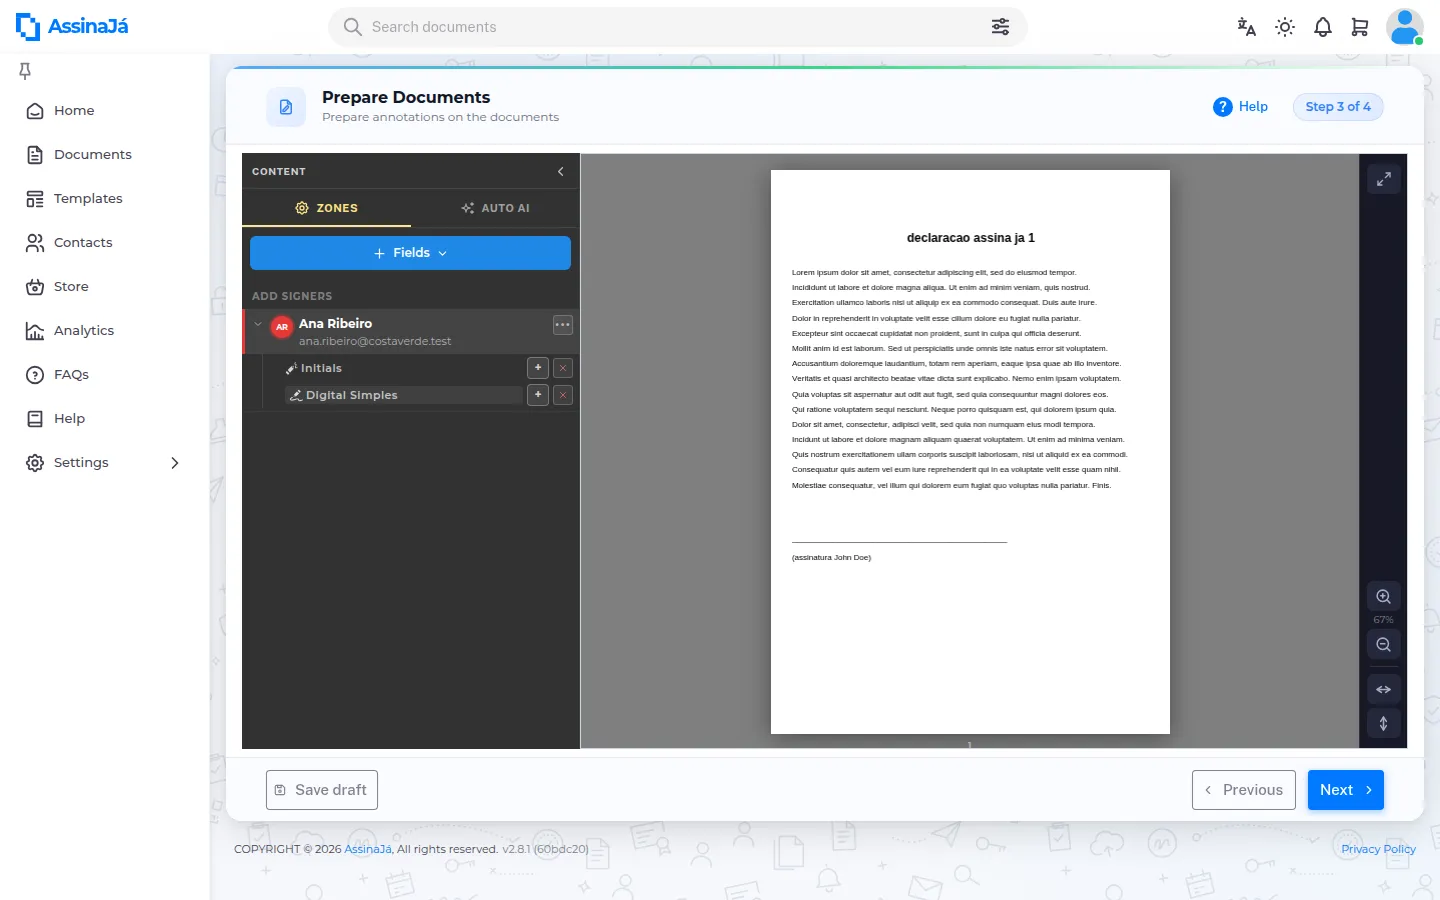Click the AssinaJá logo
1440x900 pixels.
[x=72, y=27]
